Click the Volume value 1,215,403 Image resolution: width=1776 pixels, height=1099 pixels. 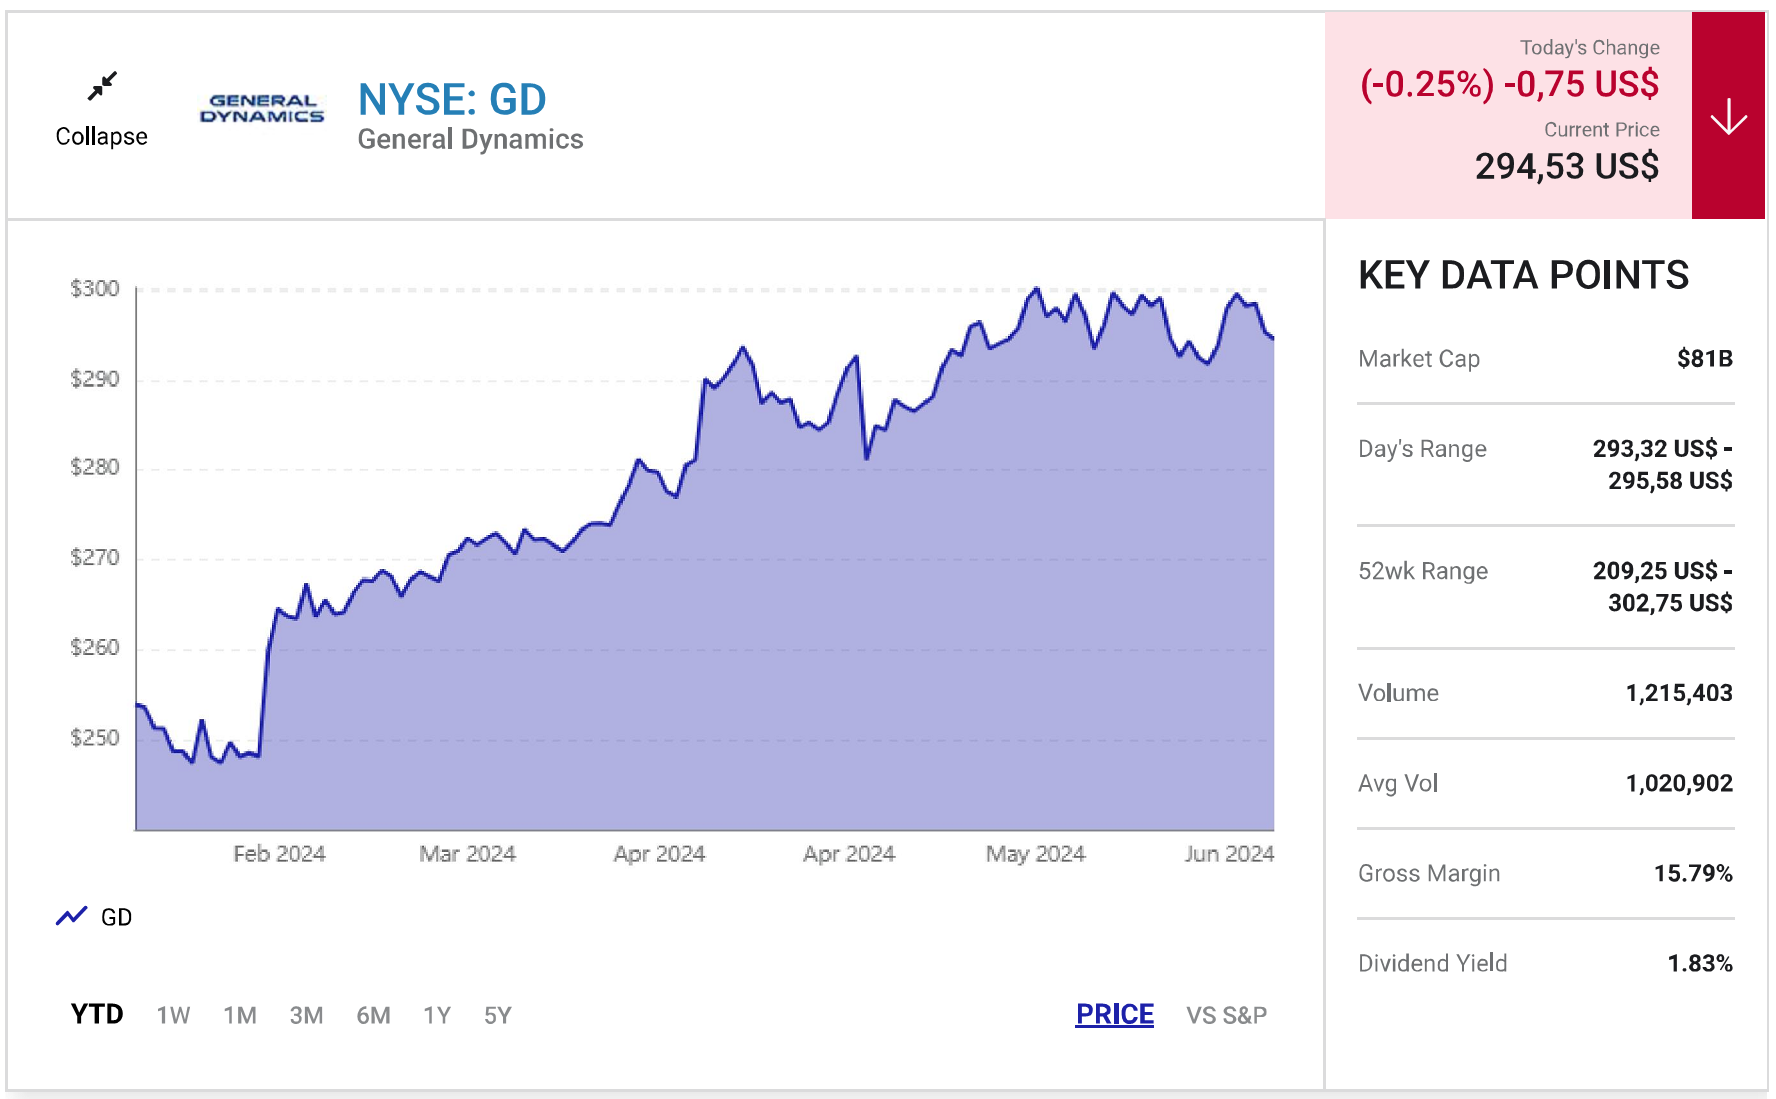tap(1679, 693)
